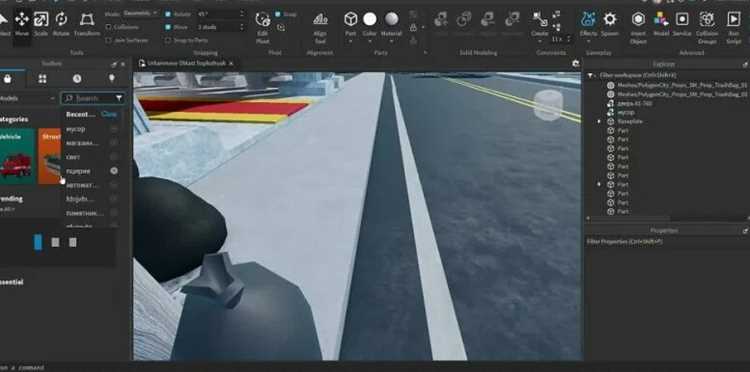Click the orange Structure category card

pos(50,156)
